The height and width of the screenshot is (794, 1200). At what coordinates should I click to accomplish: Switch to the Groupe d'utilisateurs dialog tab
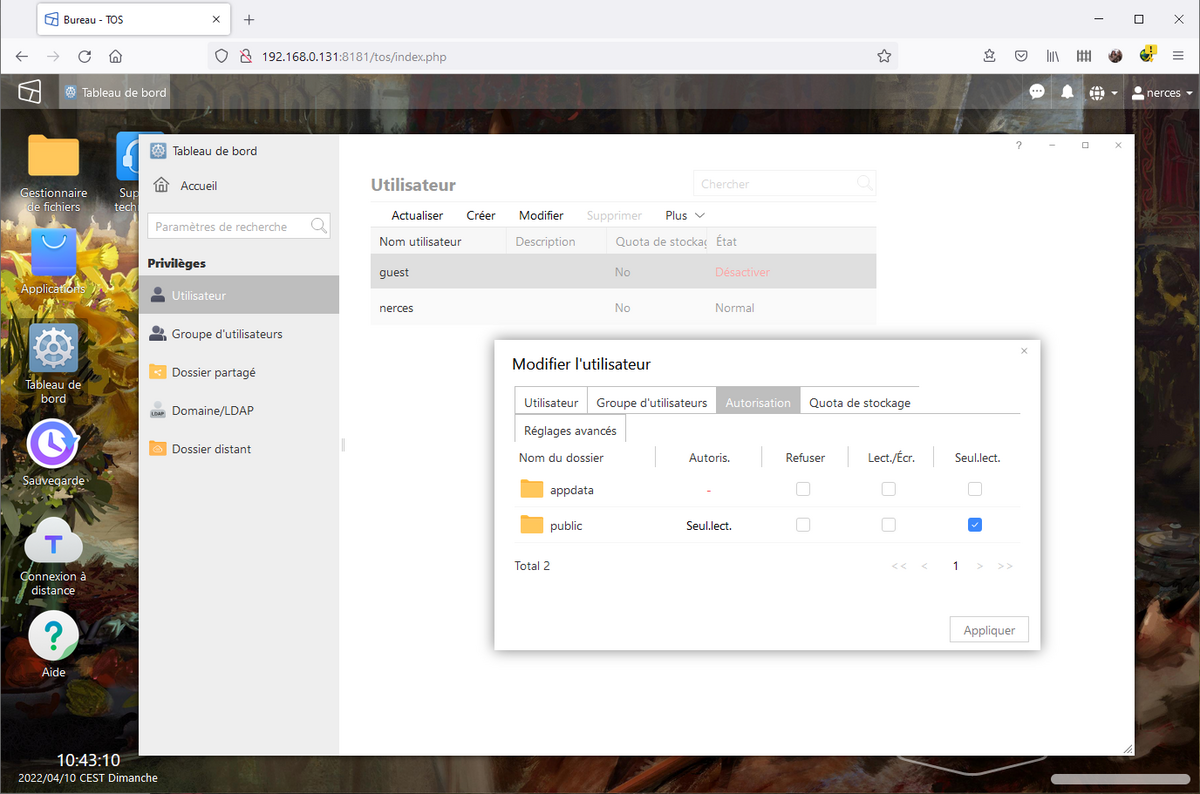pyautogui.click(x=652, y=402)
